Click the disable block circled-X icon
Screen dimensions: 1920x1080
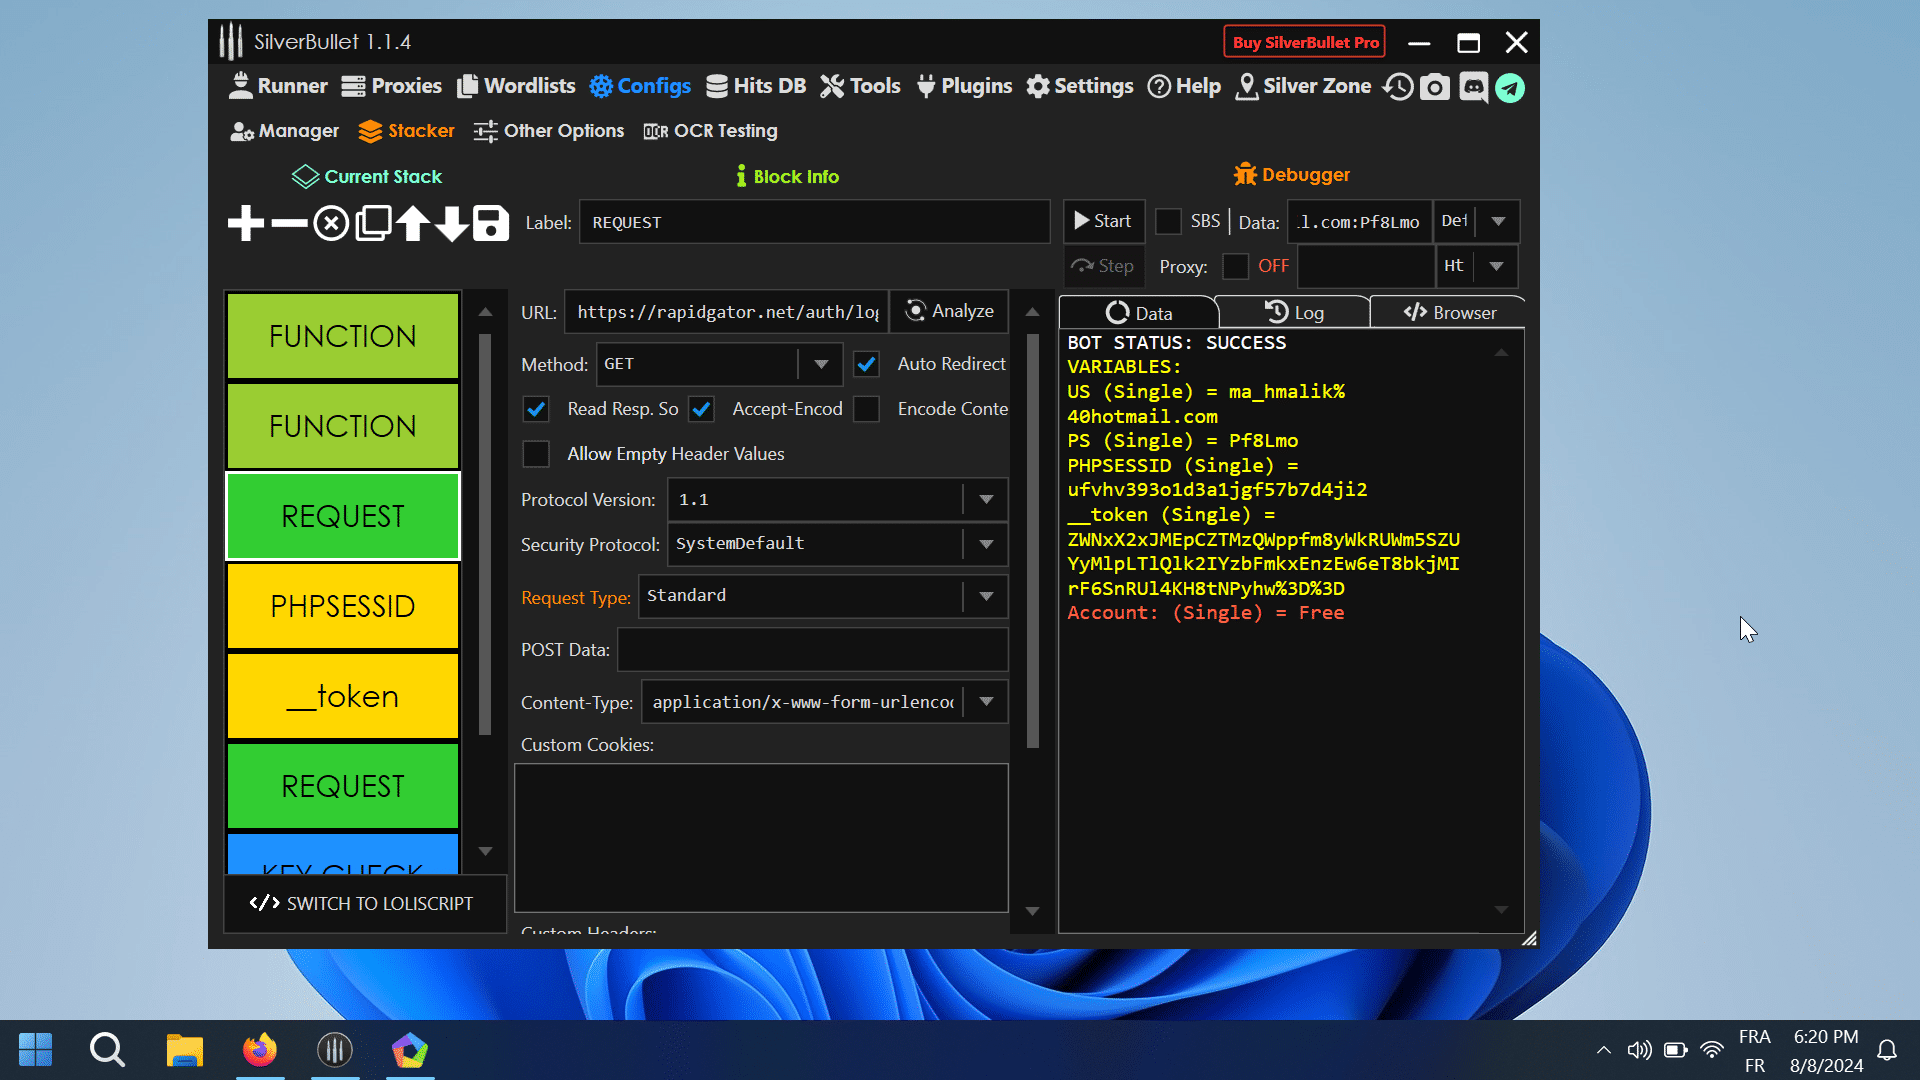(x=331, y=223)
